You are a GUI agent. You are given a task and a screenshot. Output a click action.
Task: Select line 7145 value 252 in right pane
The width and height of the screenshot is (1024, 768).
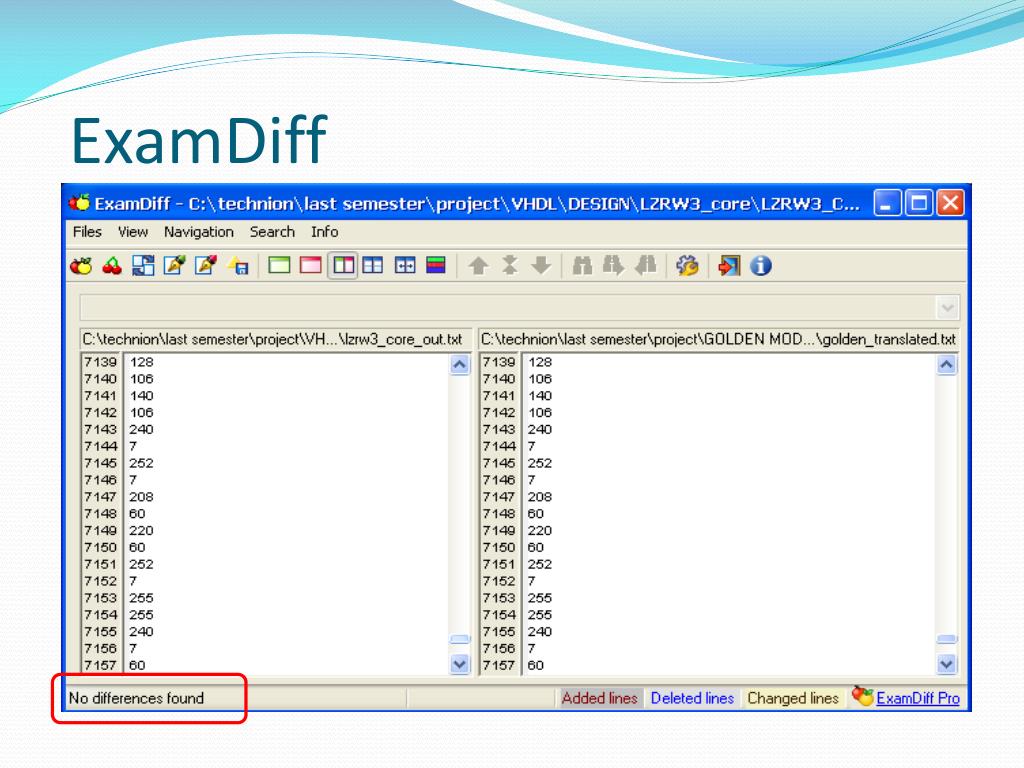[x=540, y=463]
